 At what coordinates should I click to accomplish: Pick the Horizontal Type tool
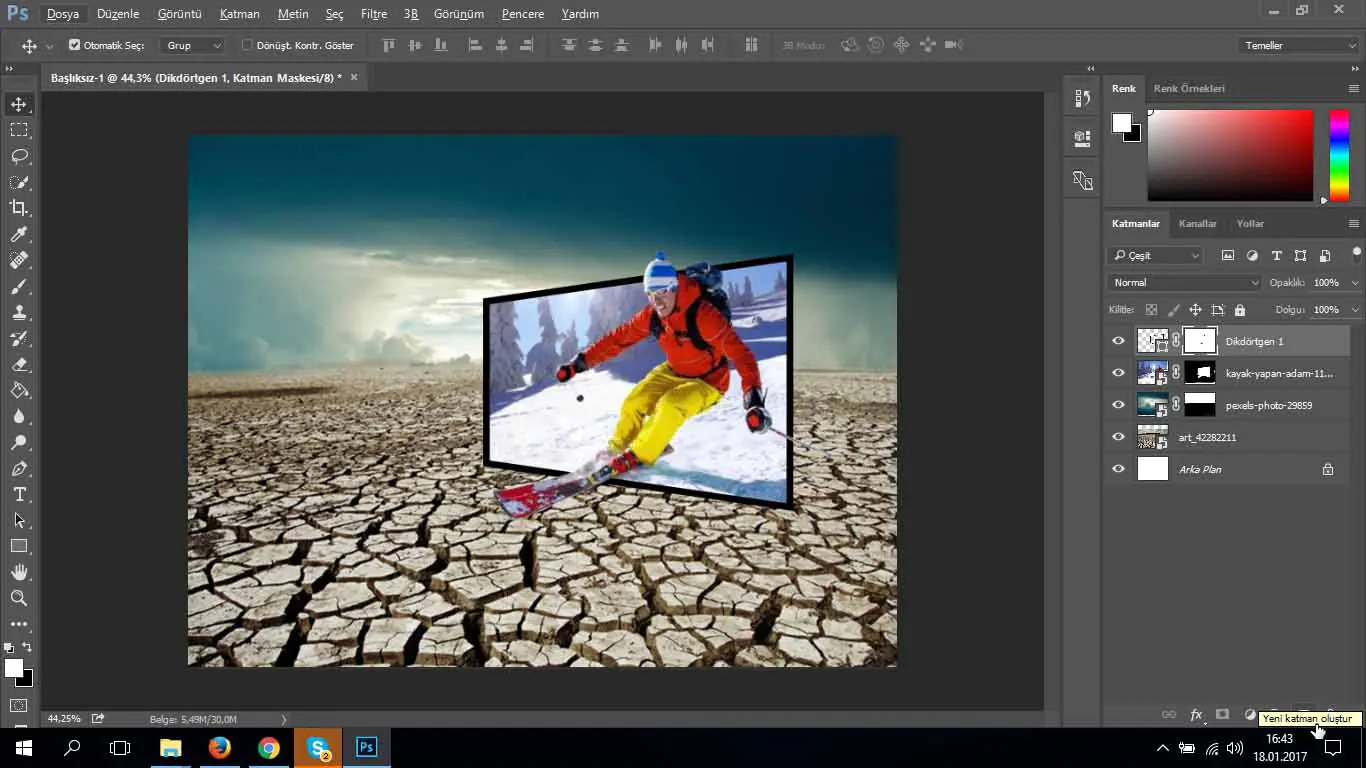(x=19, y=494)
